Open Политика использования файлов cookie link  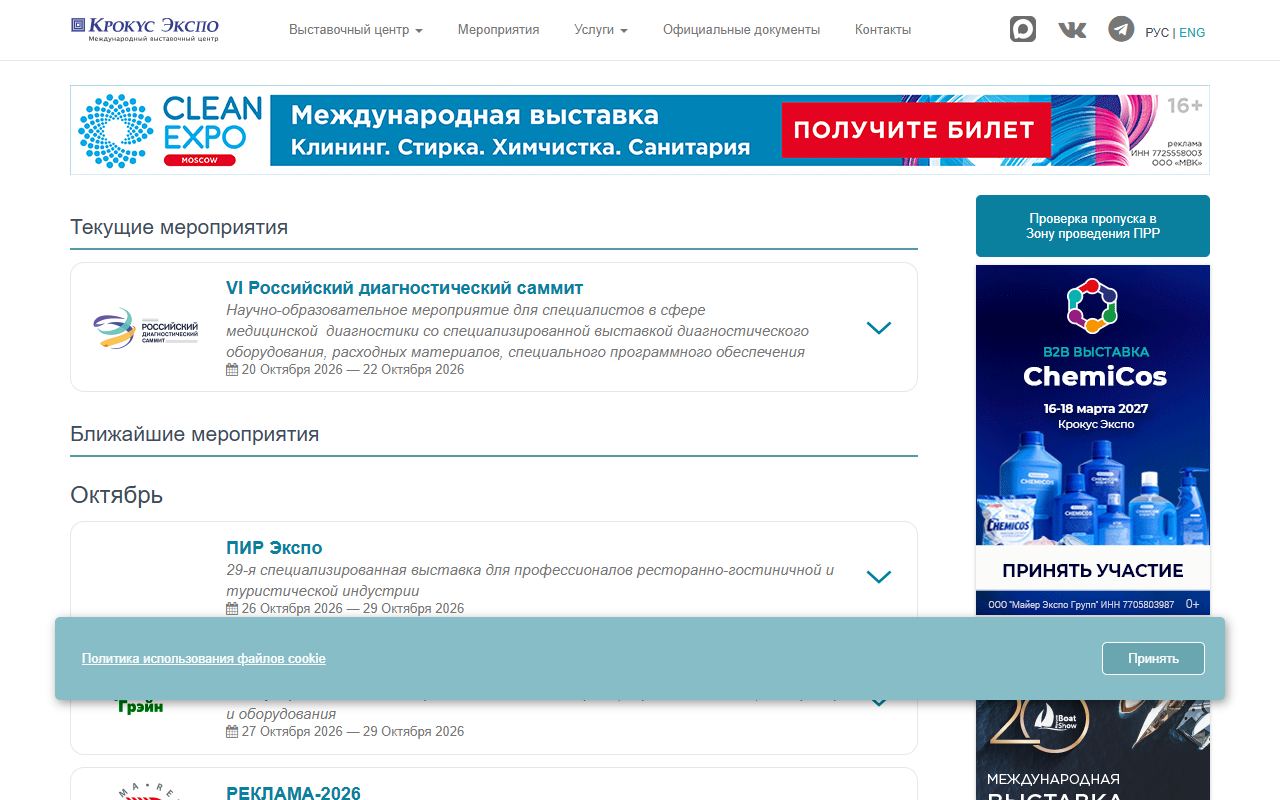click(204, 658)
